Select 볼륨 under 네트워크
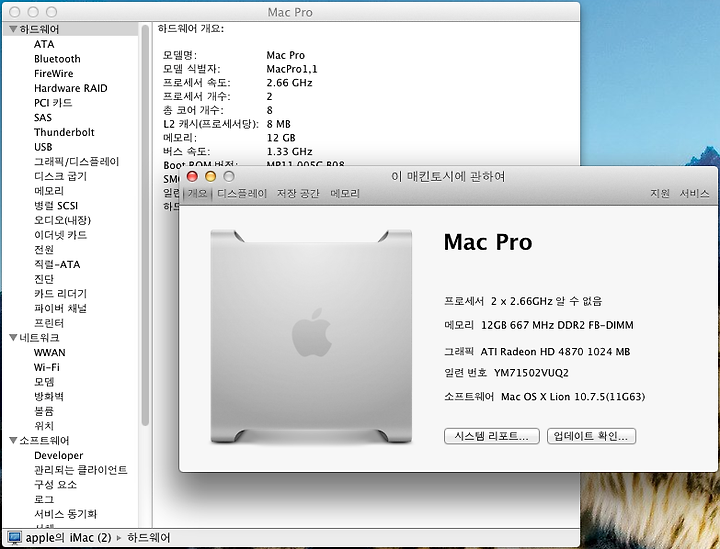Screen dimensions: 720x549 pyautogui.click(x=44, y=411)
